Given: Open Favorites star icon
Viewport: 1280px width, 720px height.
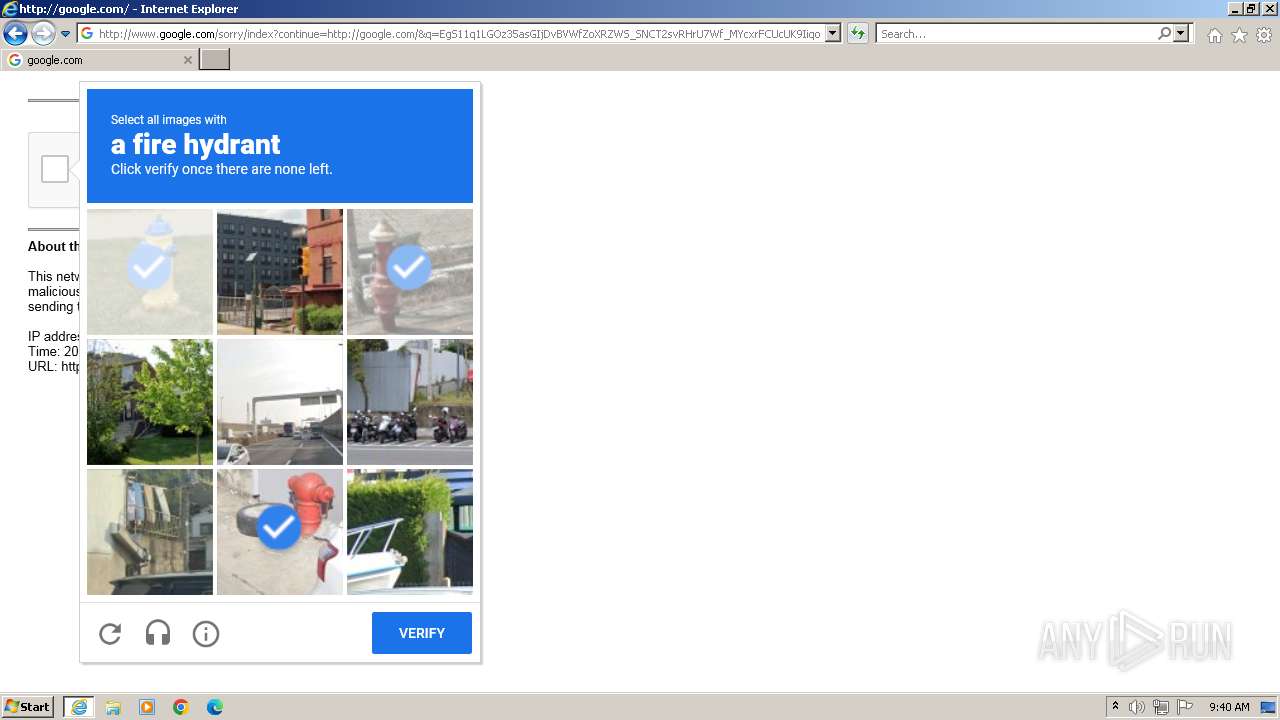Looking at the screenshot, I should click(1239, 35).
